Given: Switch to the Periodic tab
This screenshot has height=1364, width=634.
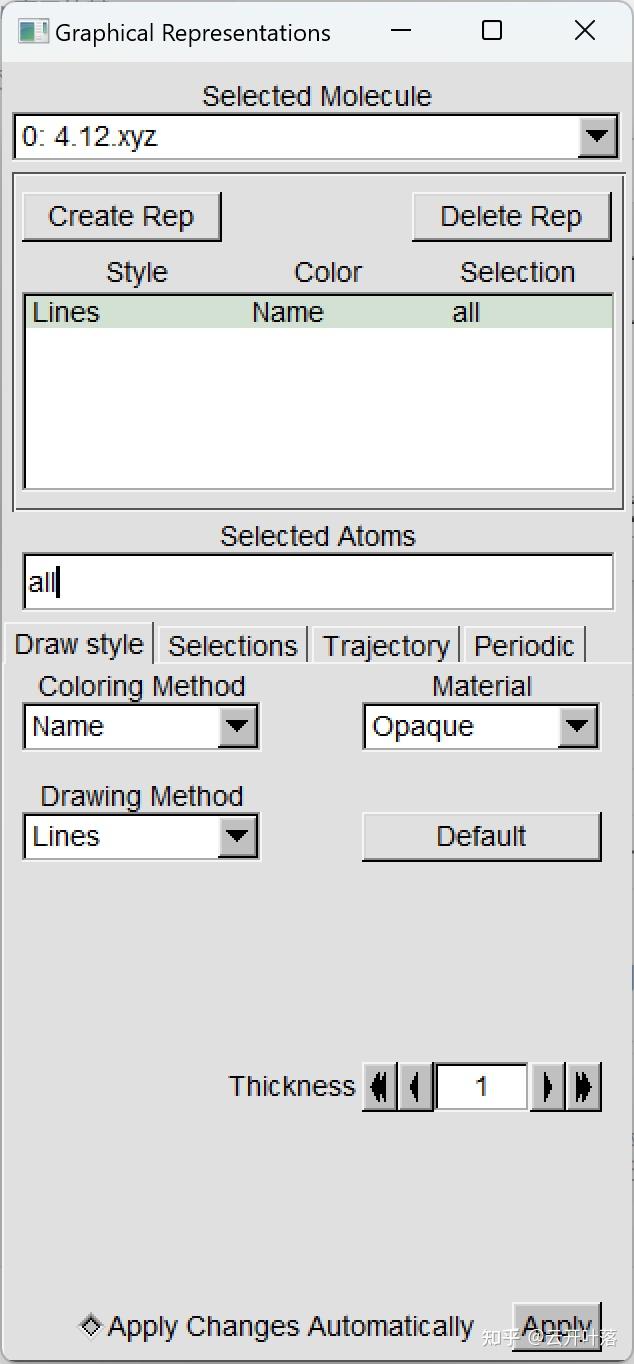Looking at the screenshot, I should click(x=524, y=646).
